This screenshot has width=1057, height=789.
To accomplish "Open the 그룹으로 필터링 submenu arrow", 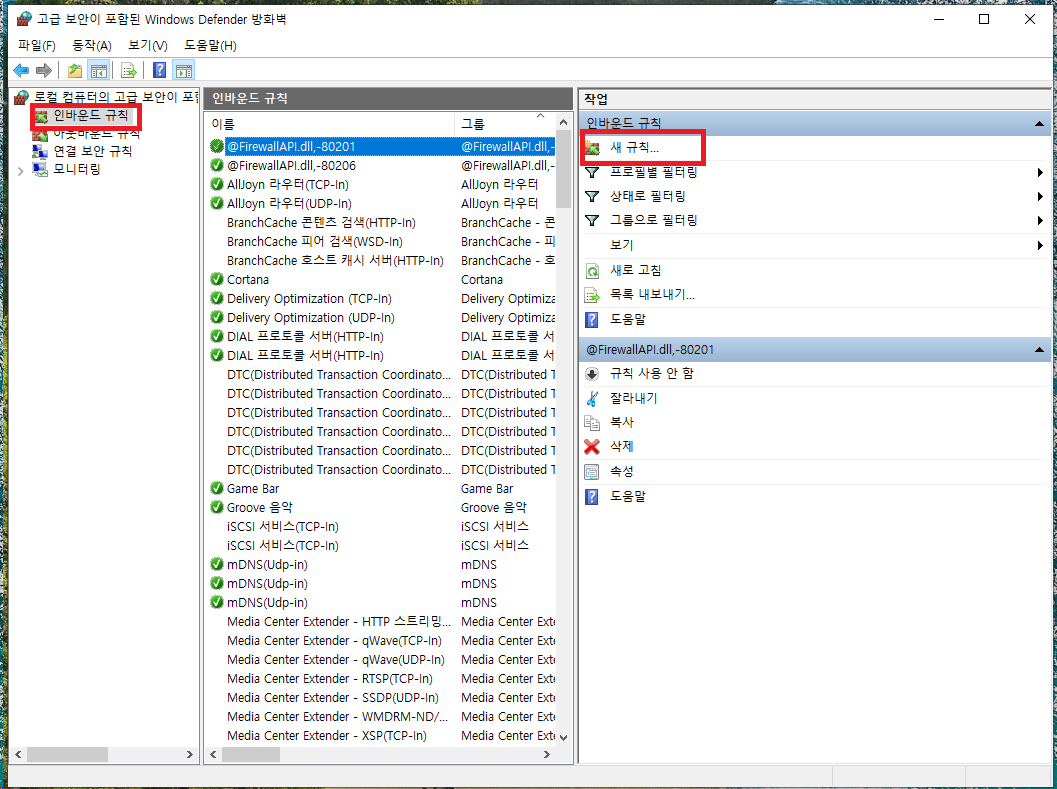I will click(x=1040, y=221).
